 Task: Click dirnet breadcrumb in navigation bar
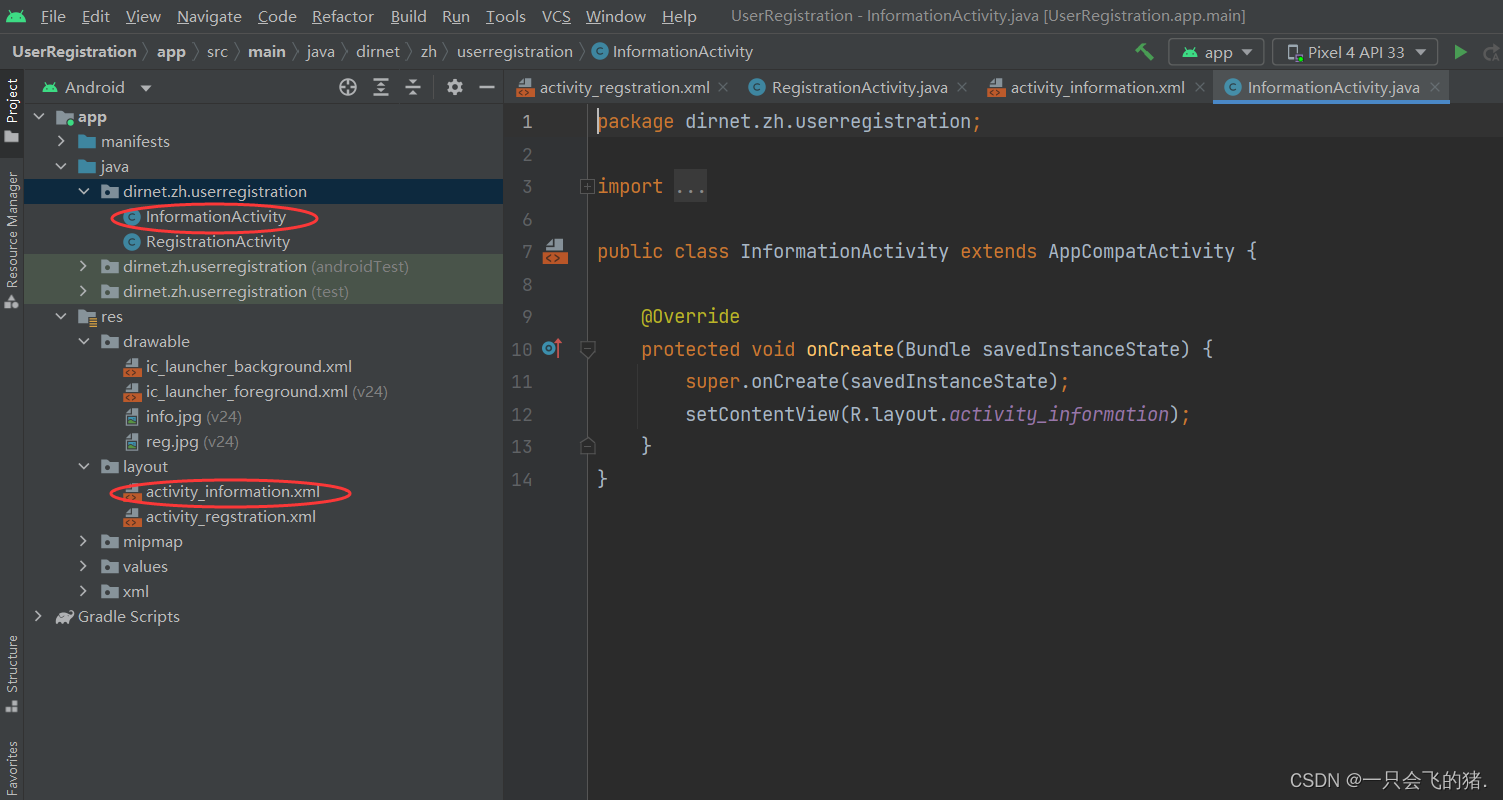(378, 52)
